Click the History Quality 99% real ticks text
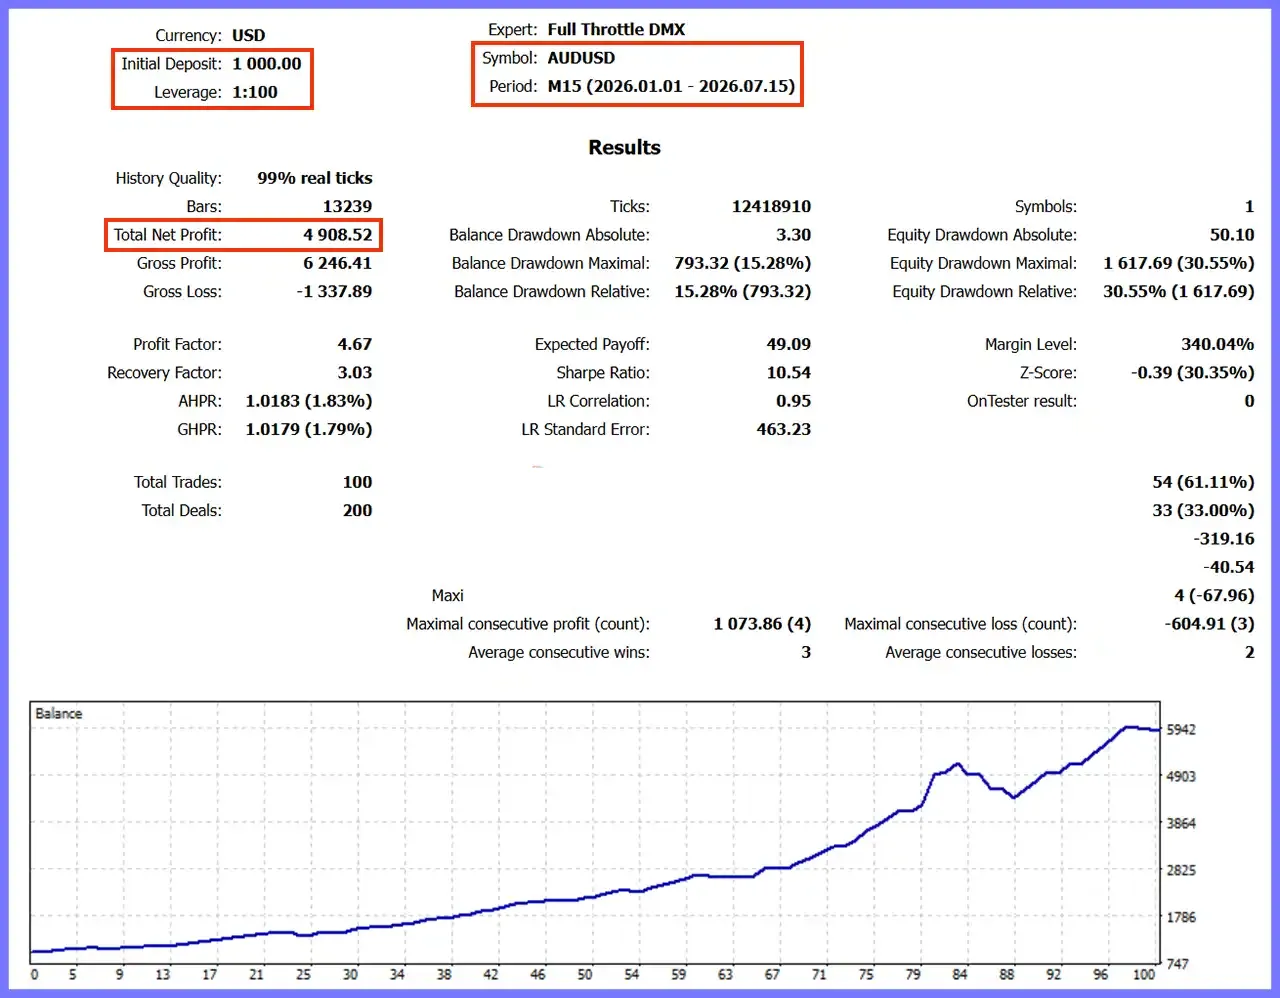The height and width of the screenshot is (998, 1280). pyautogui.click(x=315, y=178)
